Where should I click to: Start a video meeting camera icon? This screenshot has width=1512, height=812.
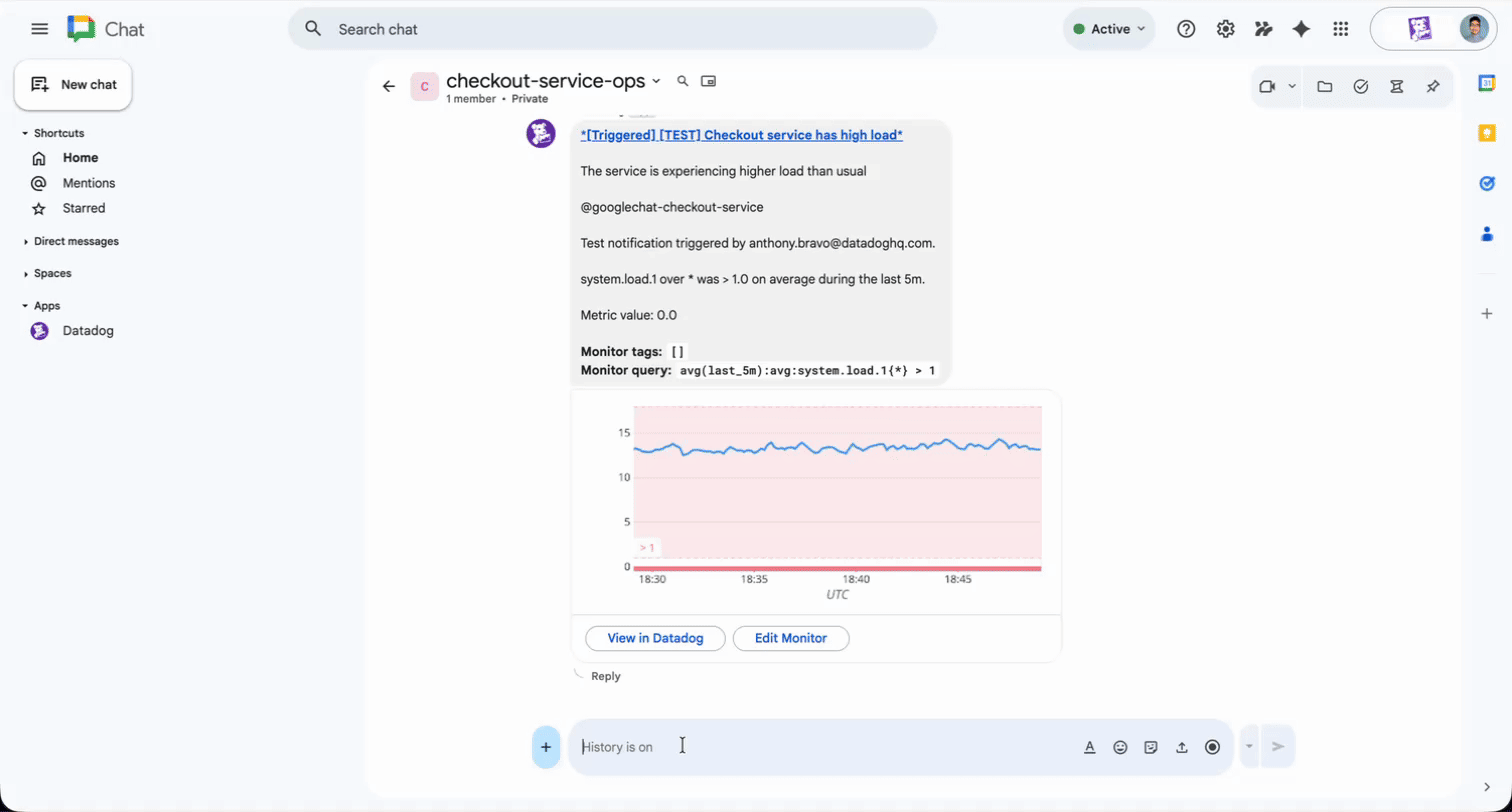(x=1267, y=87)
